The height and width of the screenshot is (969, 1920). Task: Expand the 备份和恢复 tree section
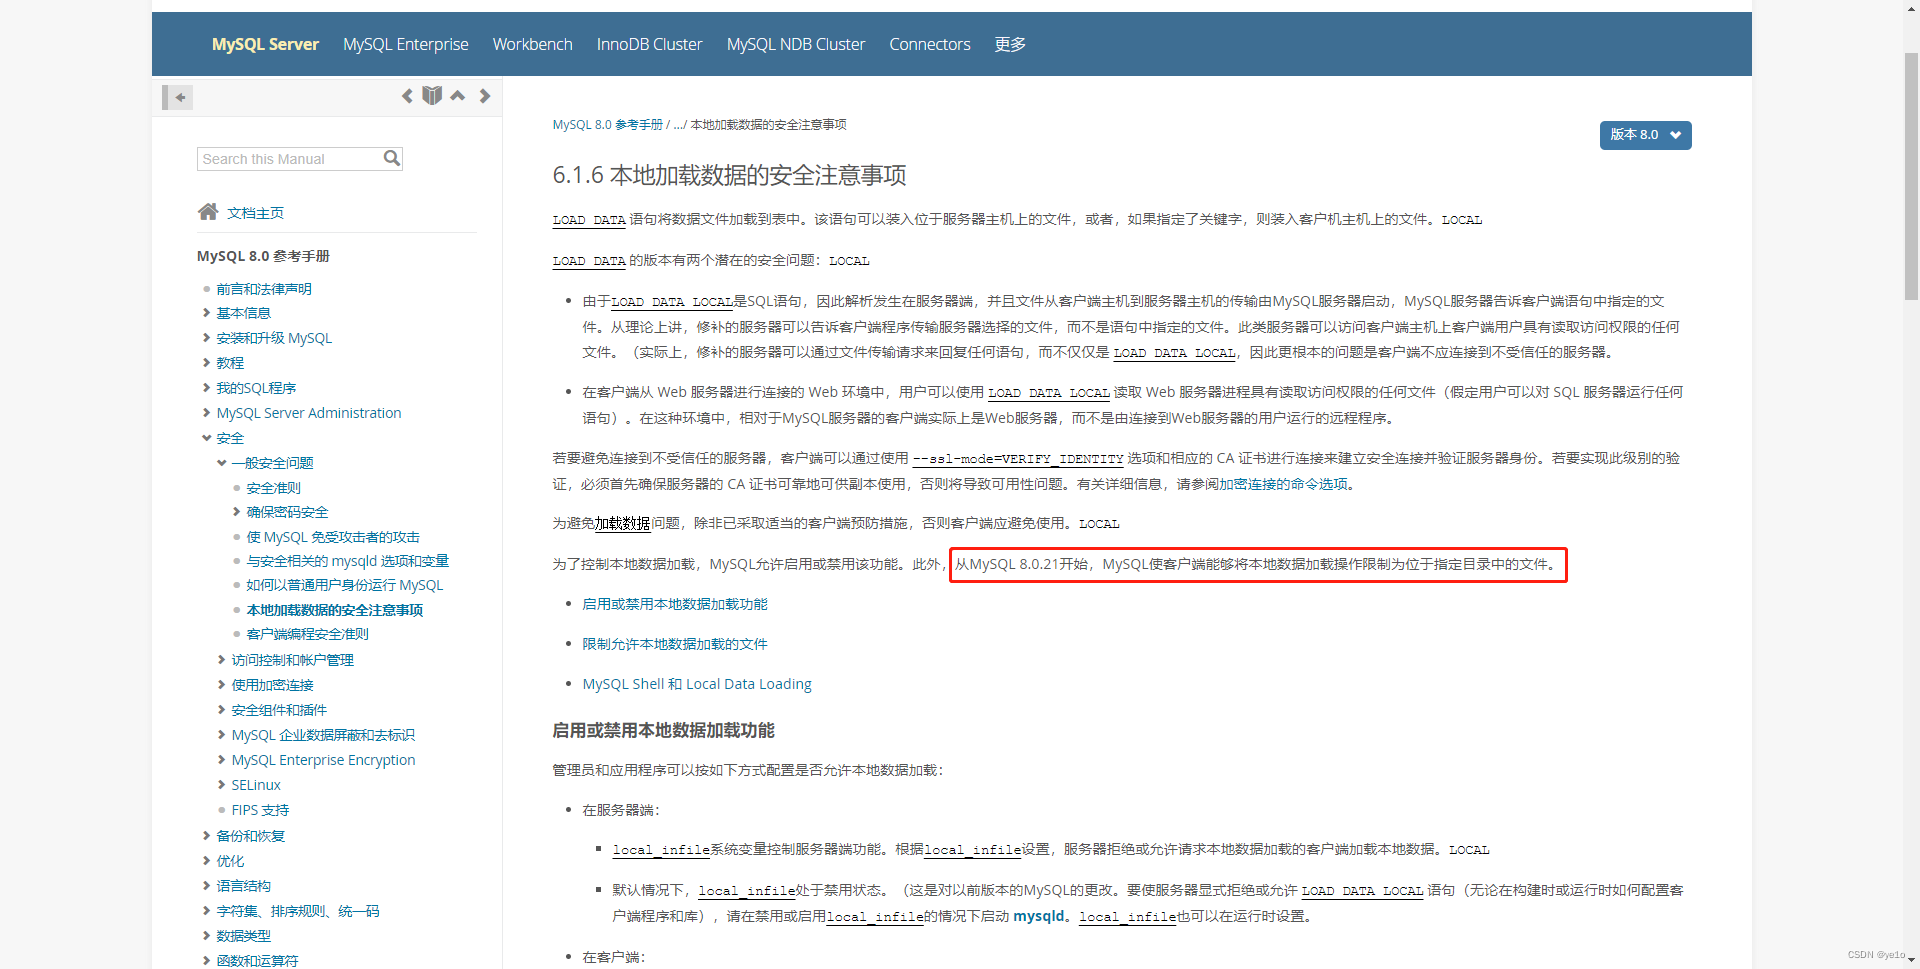[x=207, y=835]
